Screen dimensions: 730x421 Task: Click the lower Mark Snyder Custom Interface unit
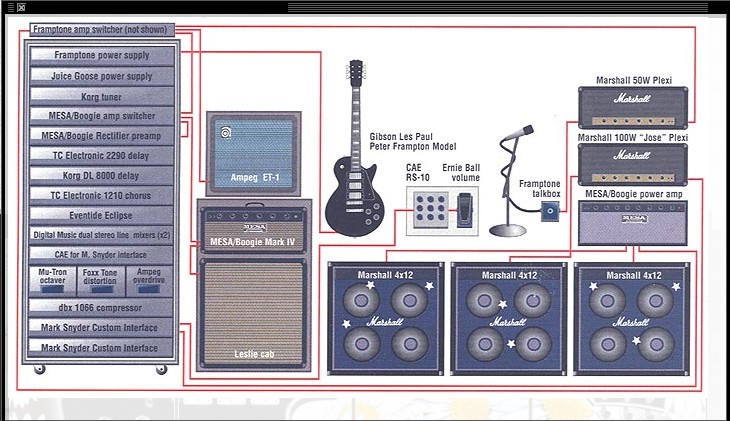(x=101, y=347)
